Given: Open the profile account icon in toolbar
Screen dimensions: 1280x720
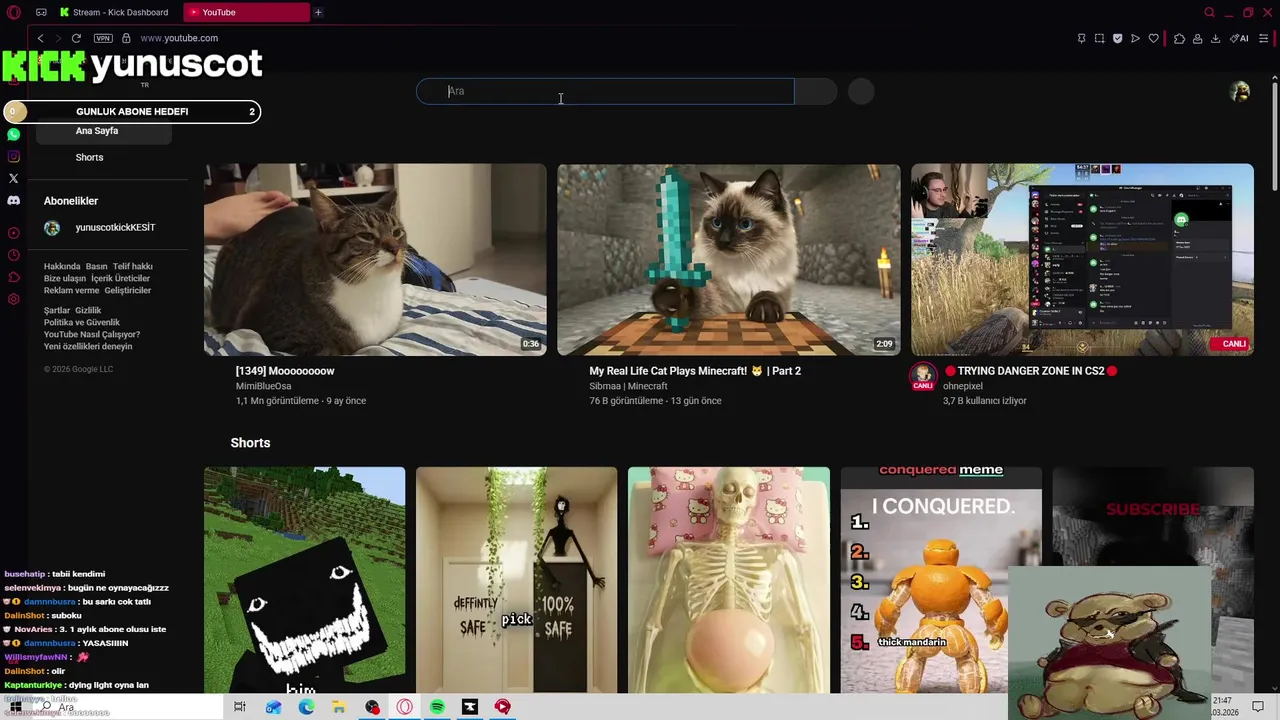Looking at the screenshot, I should 1197,38.
